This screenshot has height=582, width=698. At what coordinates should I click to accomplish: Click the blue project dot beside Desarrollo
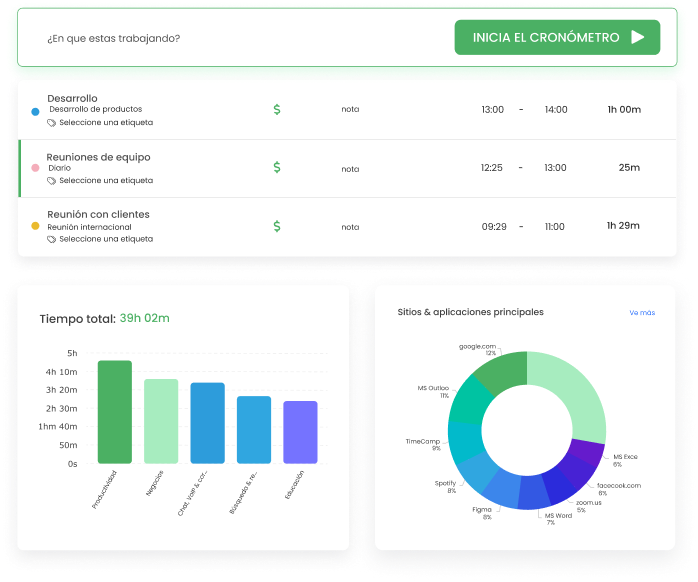36,110
